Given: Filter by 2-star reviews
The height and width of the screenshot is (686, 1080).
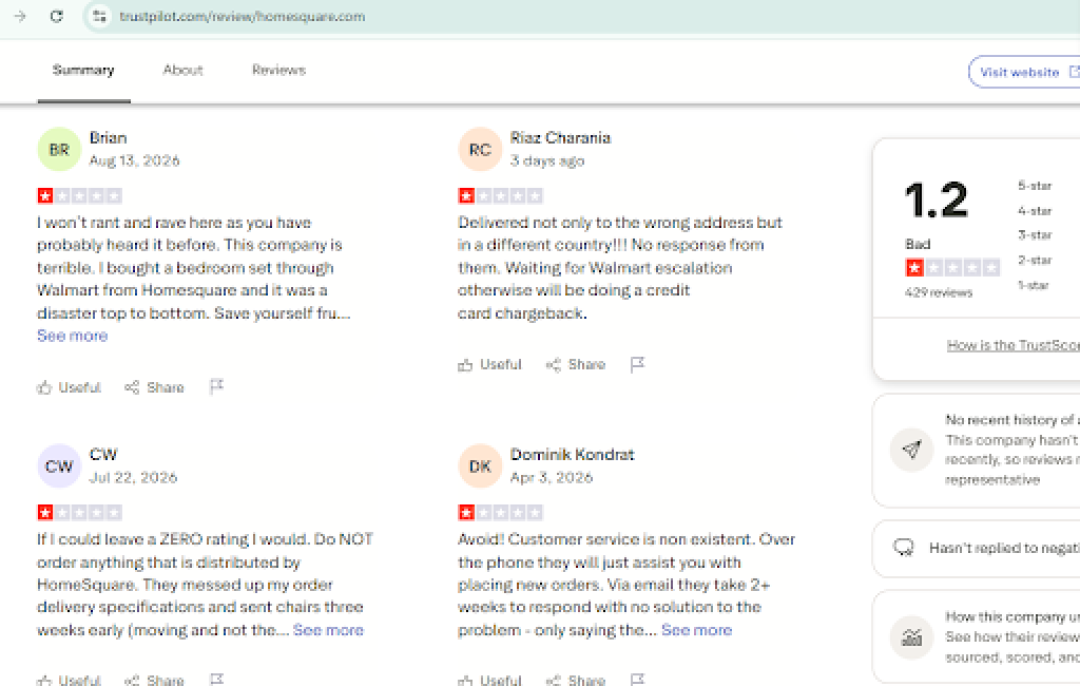Looking at the screenshot, I should coord(1035,260).
